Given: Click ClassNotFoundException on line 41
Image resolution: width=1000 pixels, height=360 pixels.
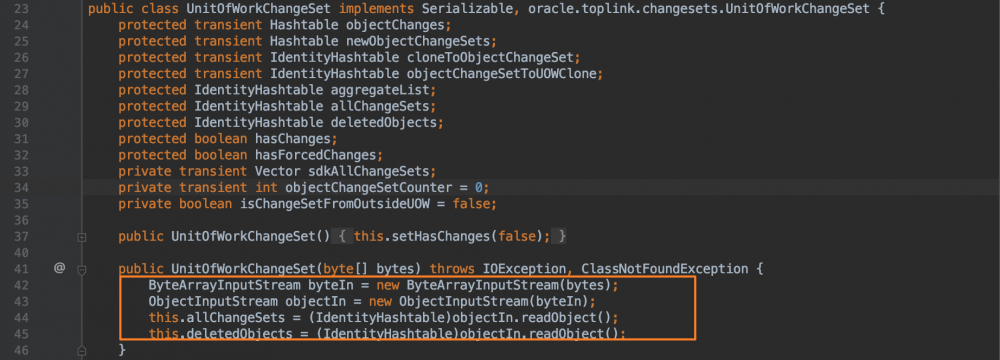Looking at the screenshot, I should [x=664, y=269].
